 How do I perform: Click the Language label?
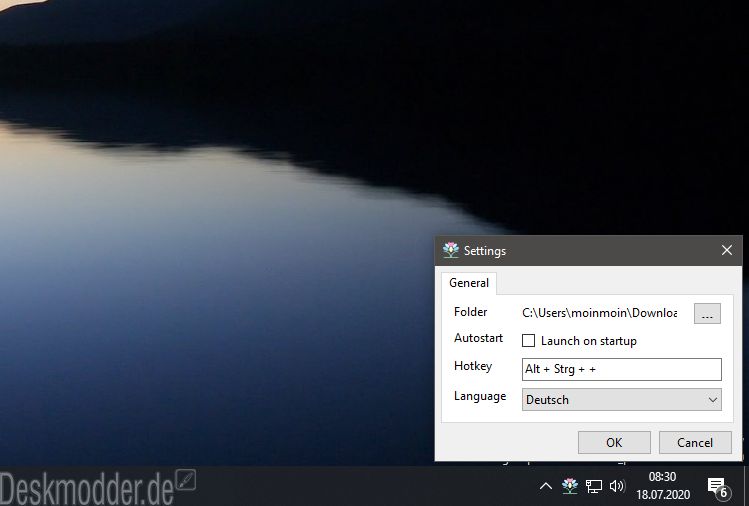click(x=480, y=397)
